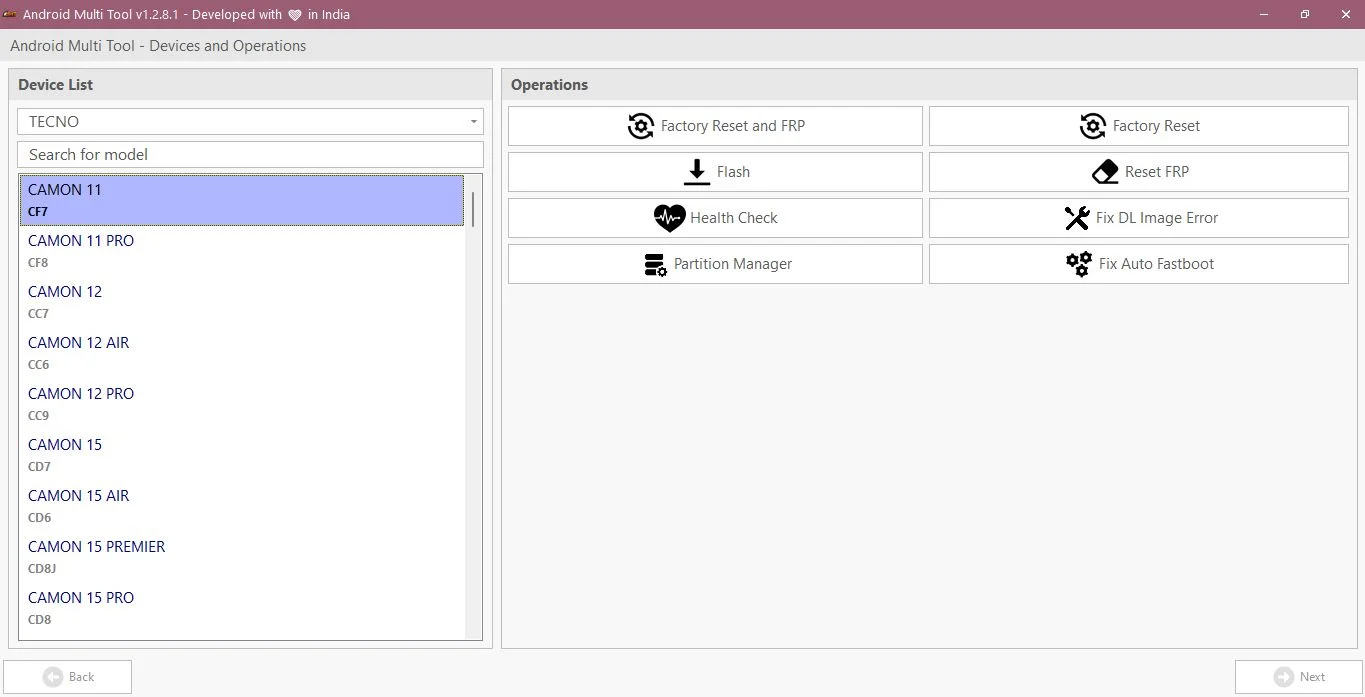Click the CC7 model code
Image resolution: width=1365 pixels, height=697 pixels.
tap(38, 314)
